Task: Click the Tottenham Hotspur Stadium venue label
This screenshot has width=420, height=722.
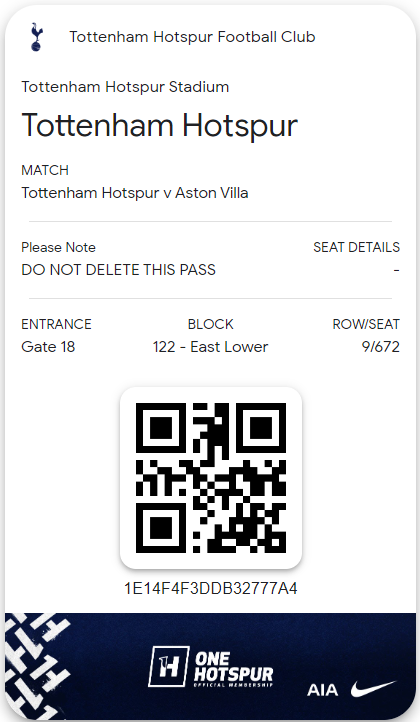Action: pyautogui.click(x=125, y=87)
